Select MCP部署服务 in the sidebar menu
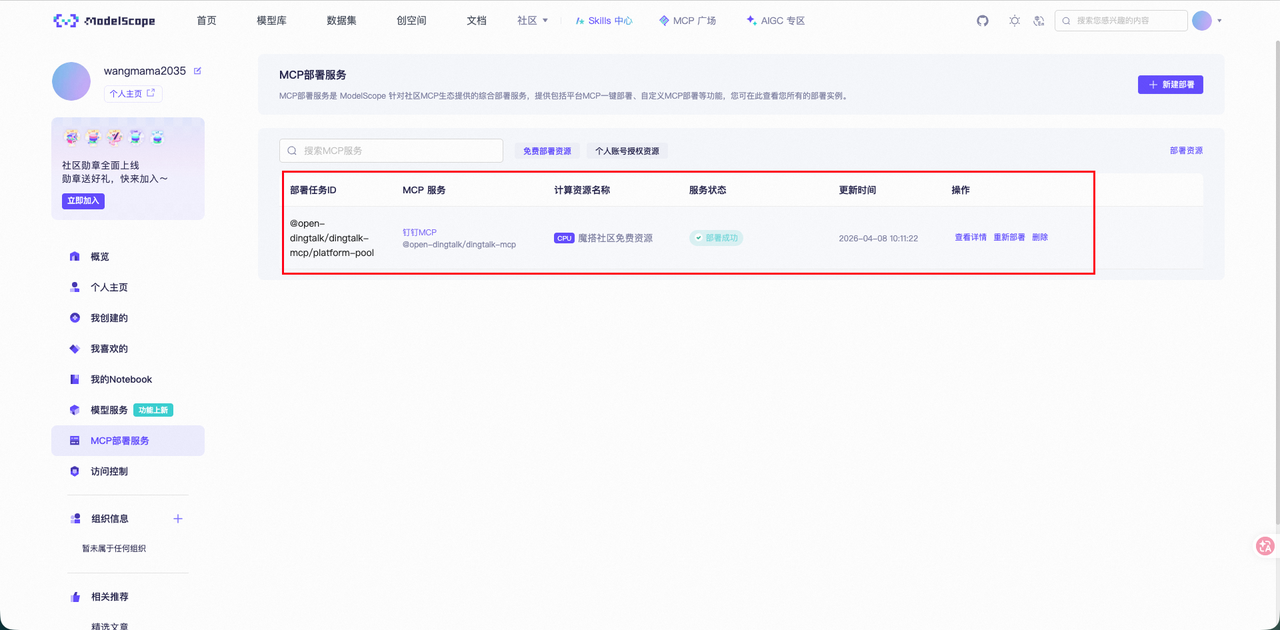The width and height of the screenshot is (1280, 630). [128, 441]
